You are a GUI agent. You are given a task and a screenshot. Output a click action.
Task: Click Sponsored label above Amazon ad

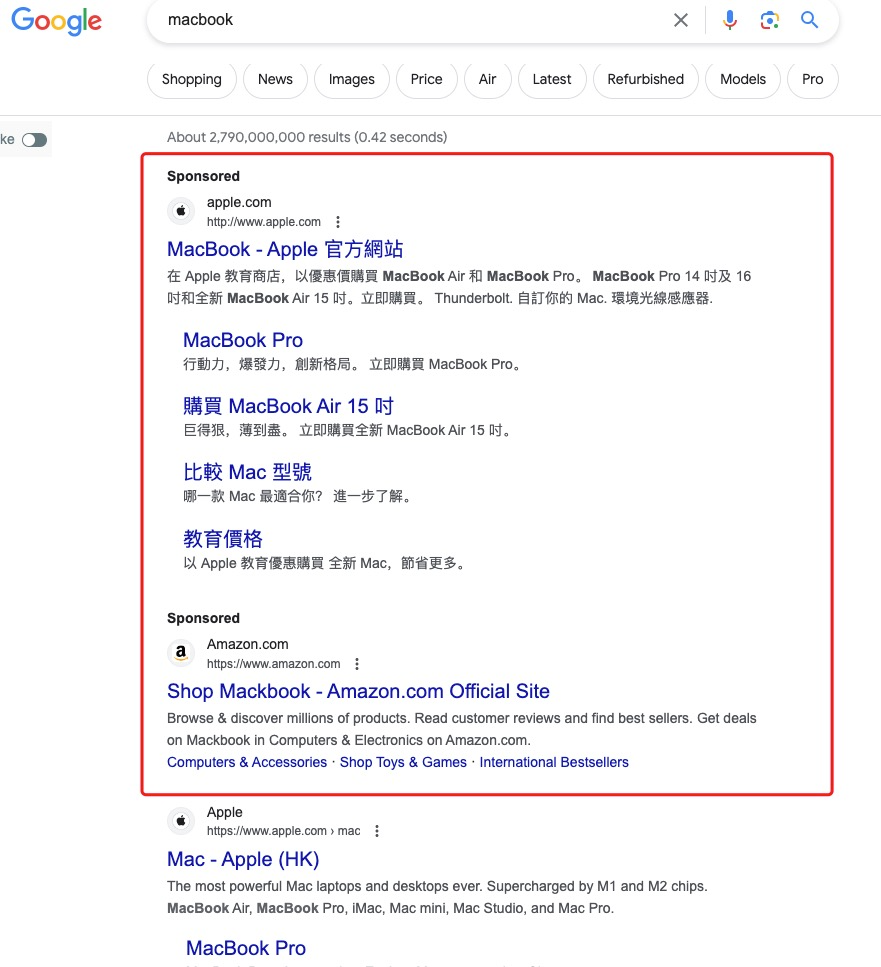[x=203, y=619]
